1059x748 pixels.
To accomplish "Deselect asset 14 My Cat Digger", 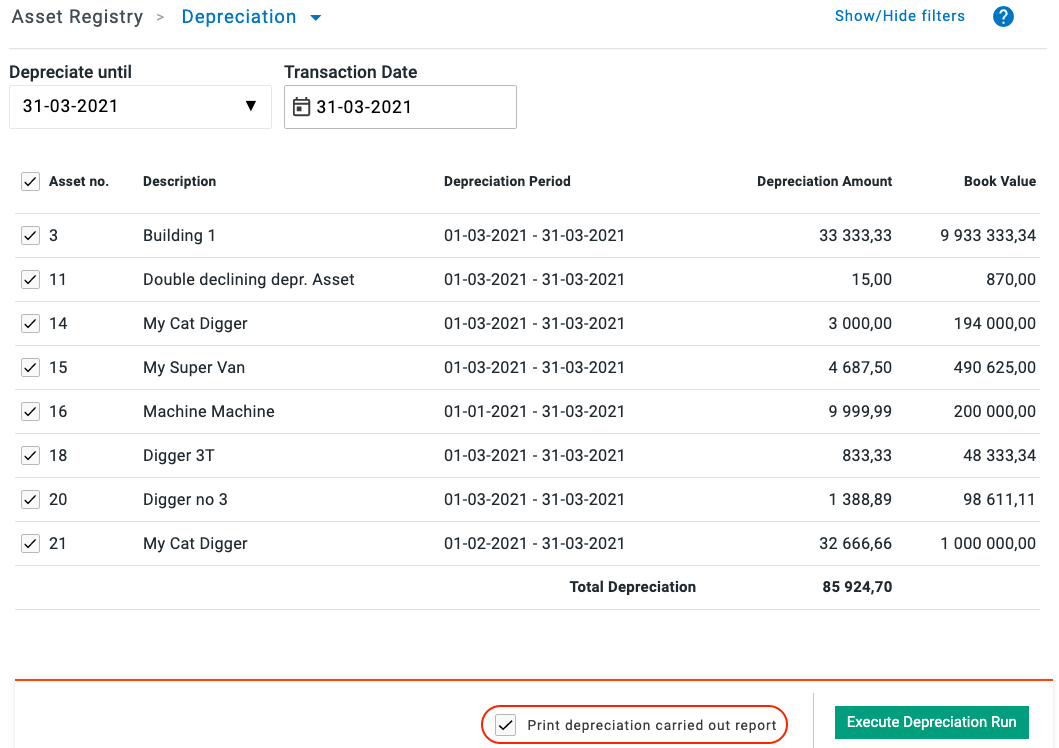I will (30, 324).
